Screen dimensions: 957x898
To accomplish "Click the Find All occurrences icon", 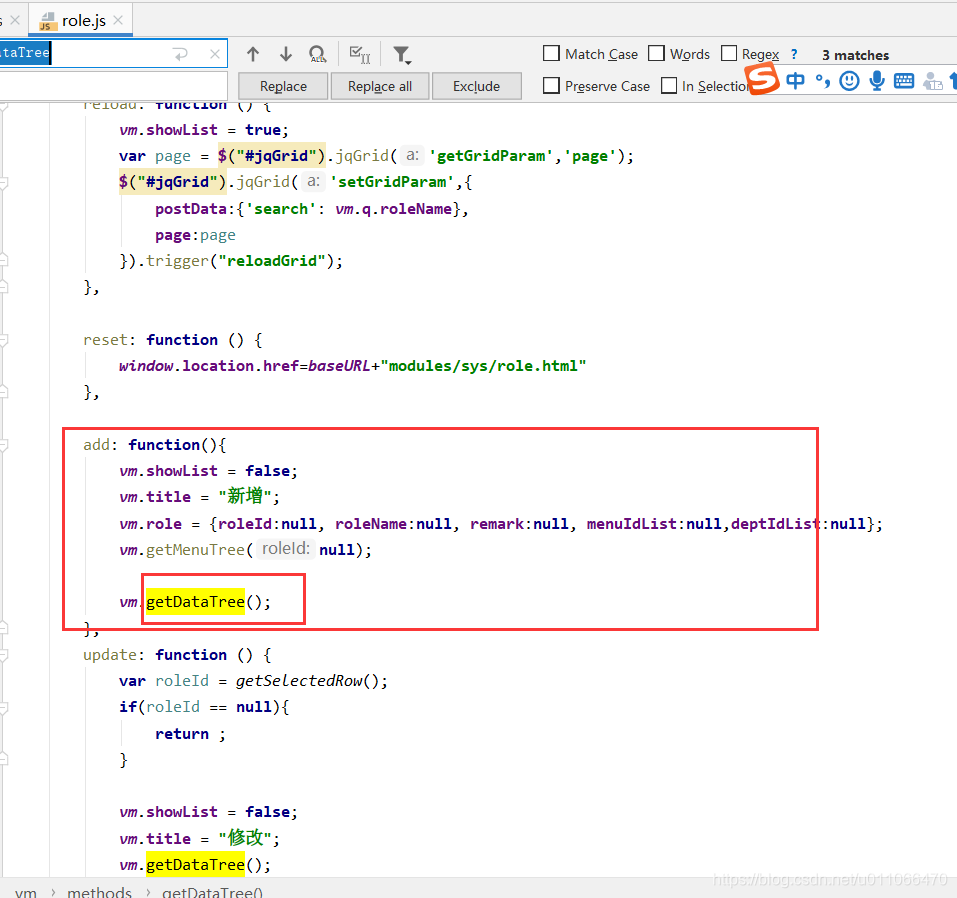I will (x=318, y=54).
